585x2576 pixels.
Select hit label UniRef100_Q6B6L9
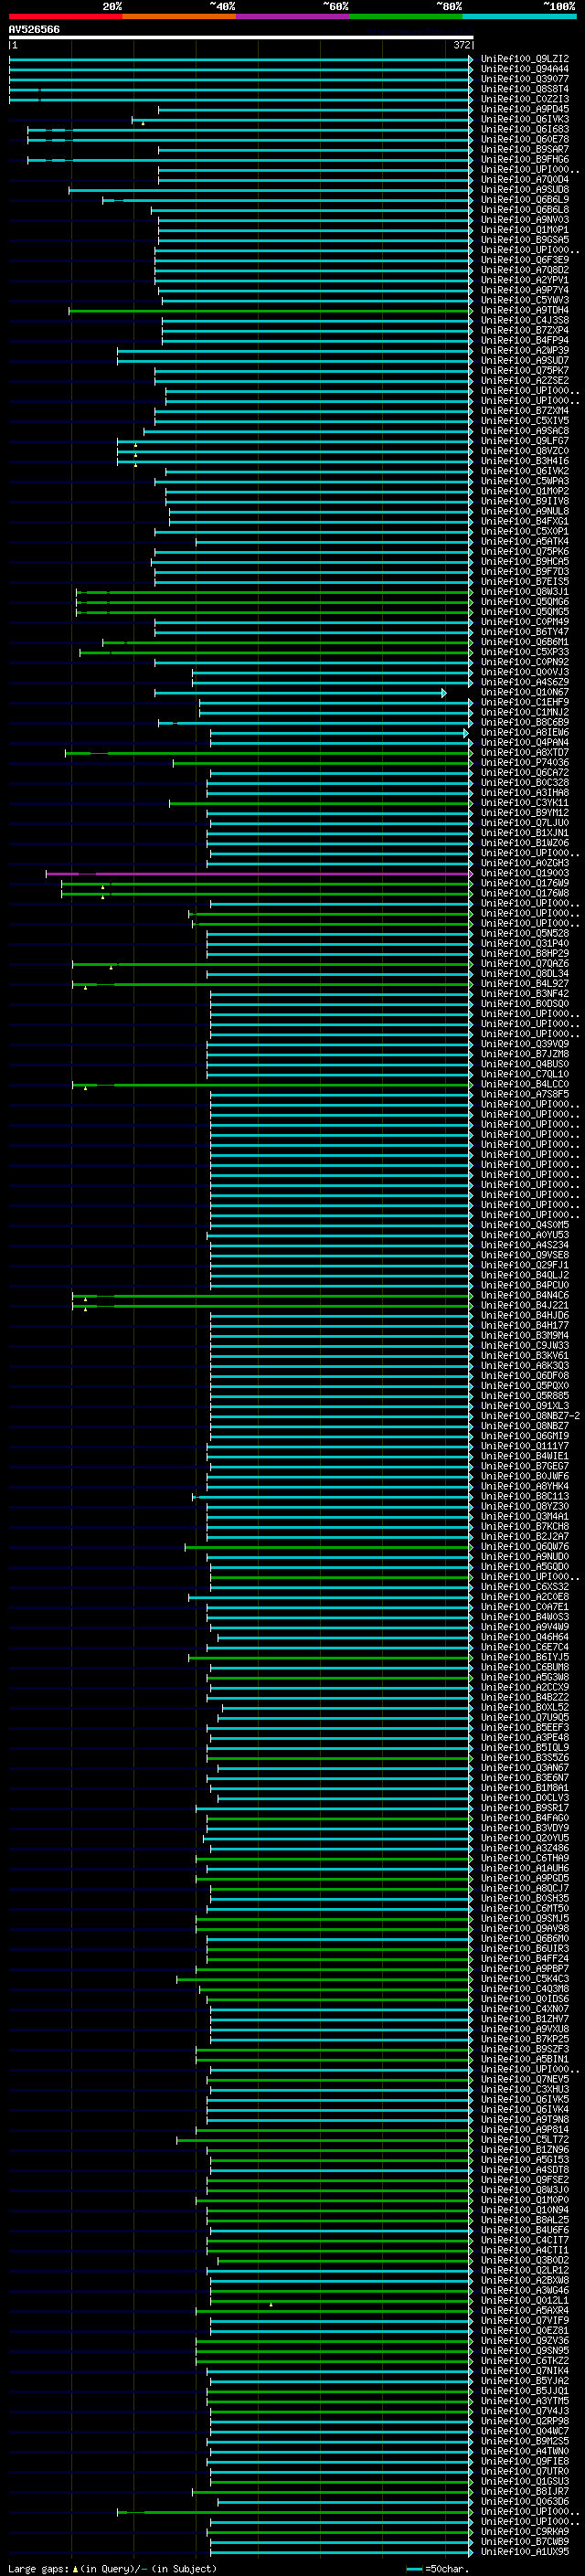[x=524, y=199]
